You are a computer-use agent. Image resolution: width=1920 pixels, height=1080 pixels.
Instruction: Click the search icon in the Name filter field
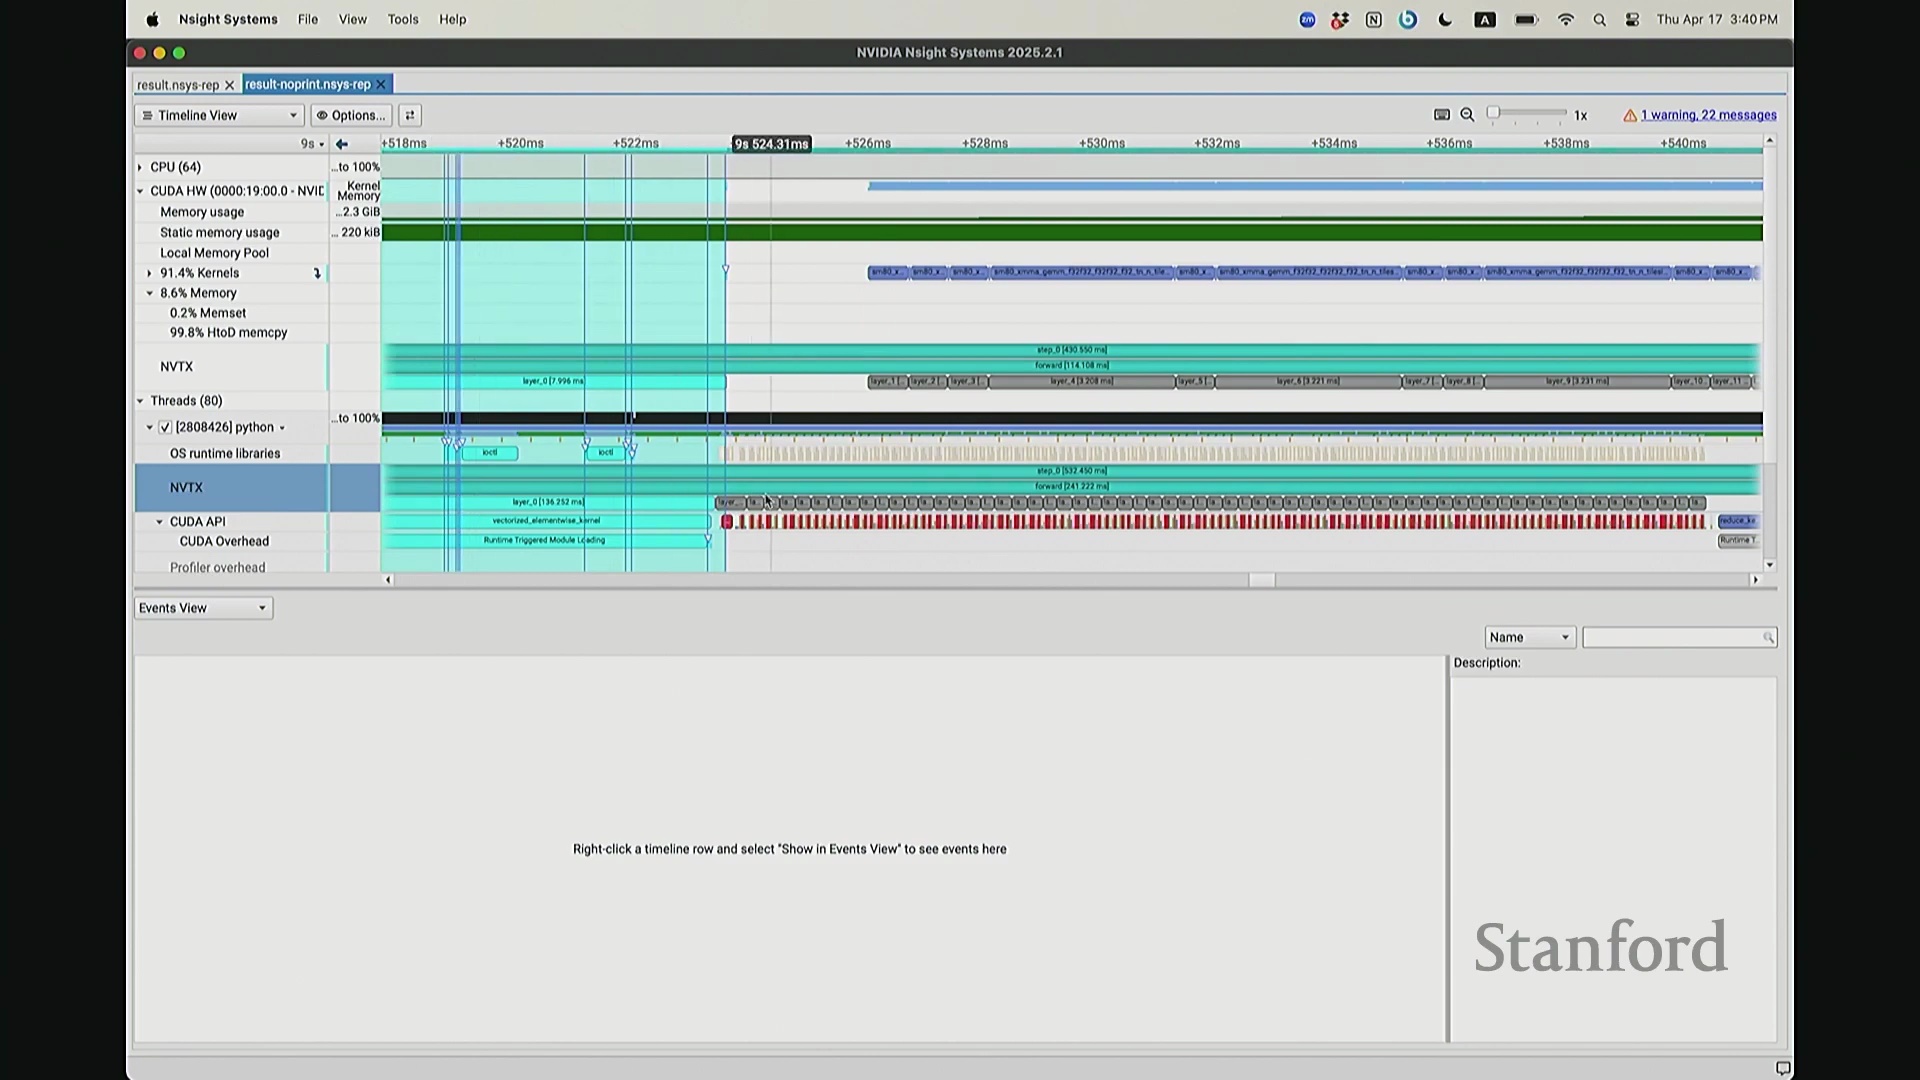1768,638
